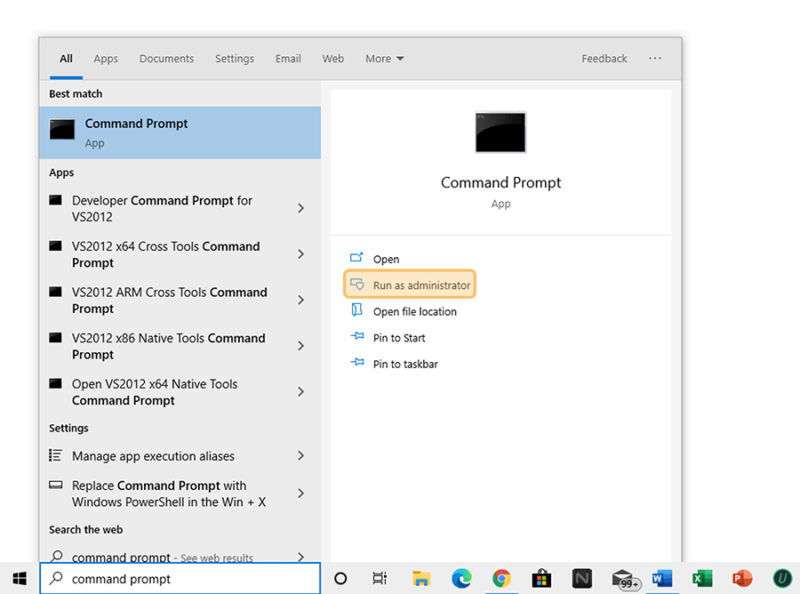Expand Replace Command Prompt with PowerShell arrow
800x594 pixels.
point(301,493)
